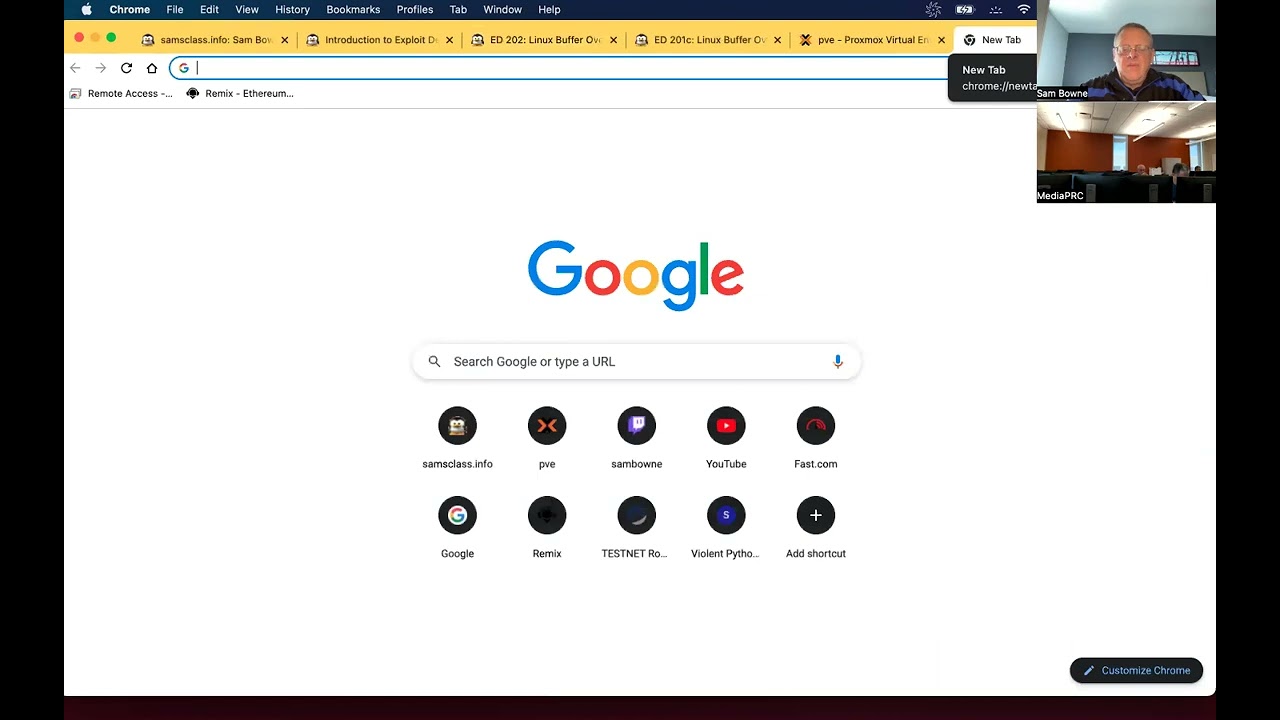1280x720 pixels.
Task: Open the Edit menu
Action: click(x=209, y=9)
